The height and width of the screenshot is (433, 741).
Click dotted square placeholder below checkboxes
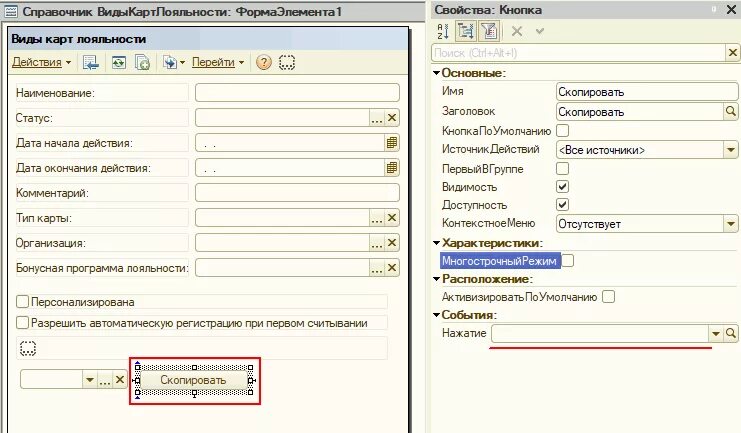[28, 348]
